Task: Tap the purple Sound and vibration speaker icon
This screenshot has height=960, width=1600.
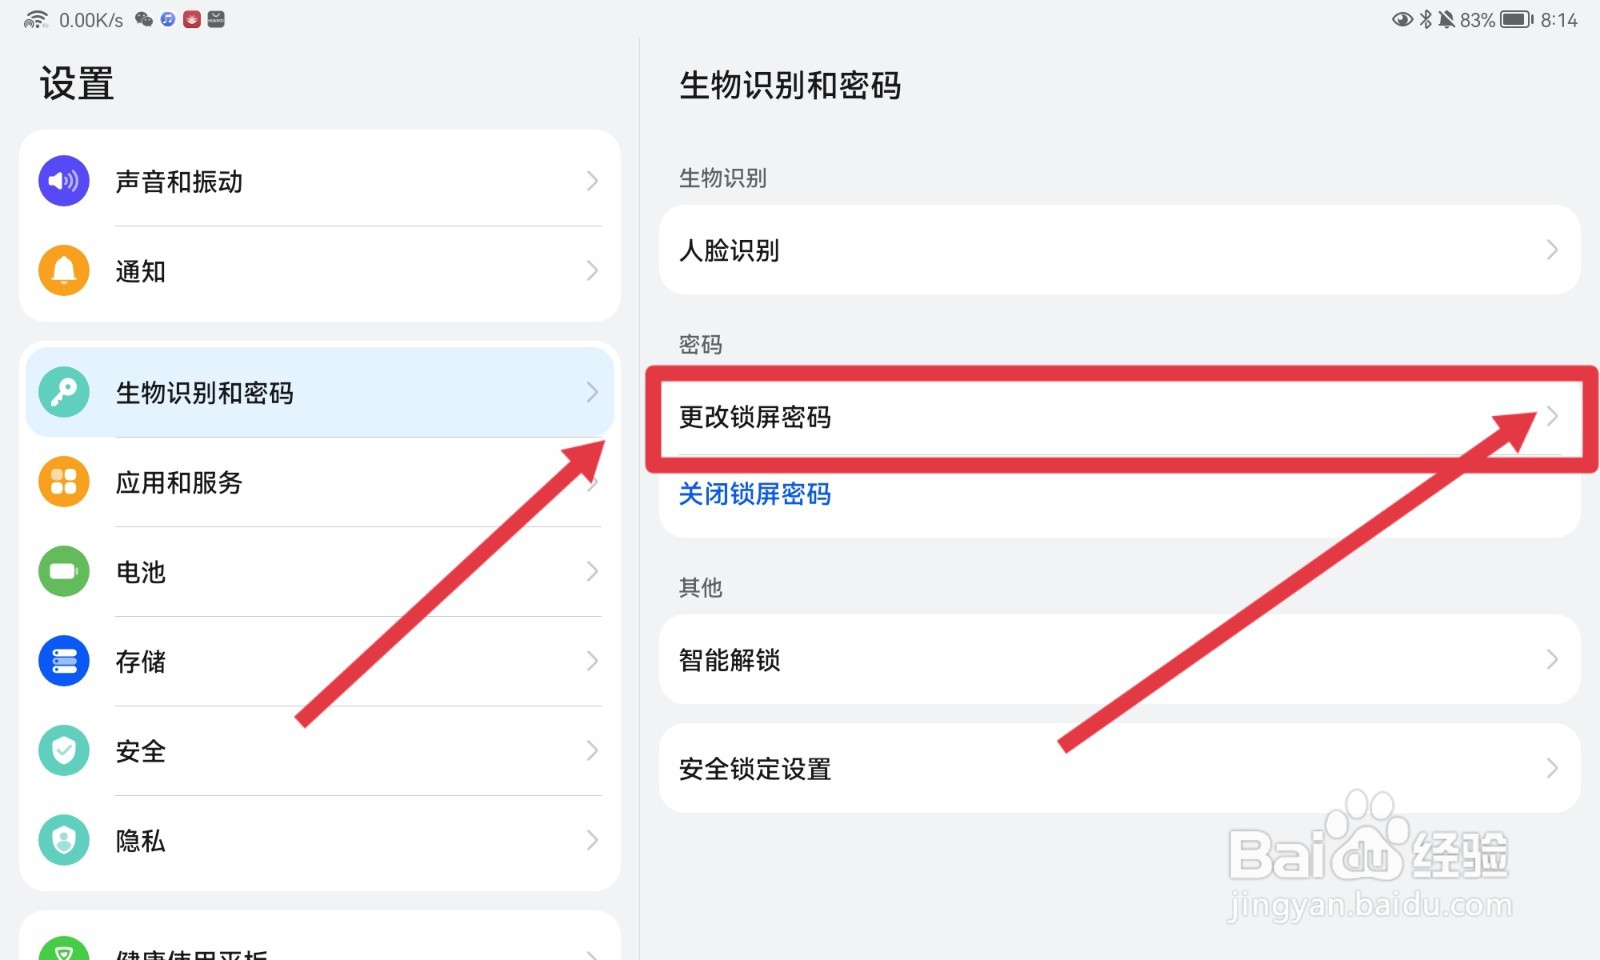Action: (x=64, y=181)
